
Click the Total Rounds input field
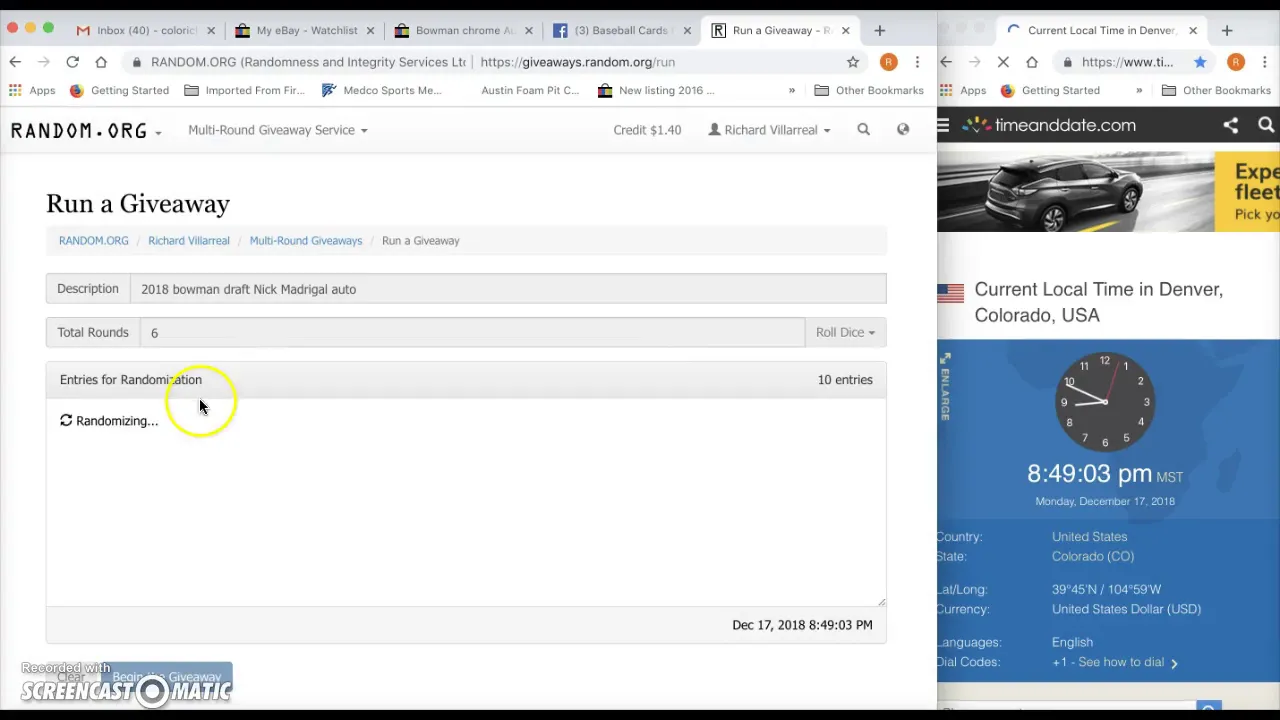click(472, 333)
